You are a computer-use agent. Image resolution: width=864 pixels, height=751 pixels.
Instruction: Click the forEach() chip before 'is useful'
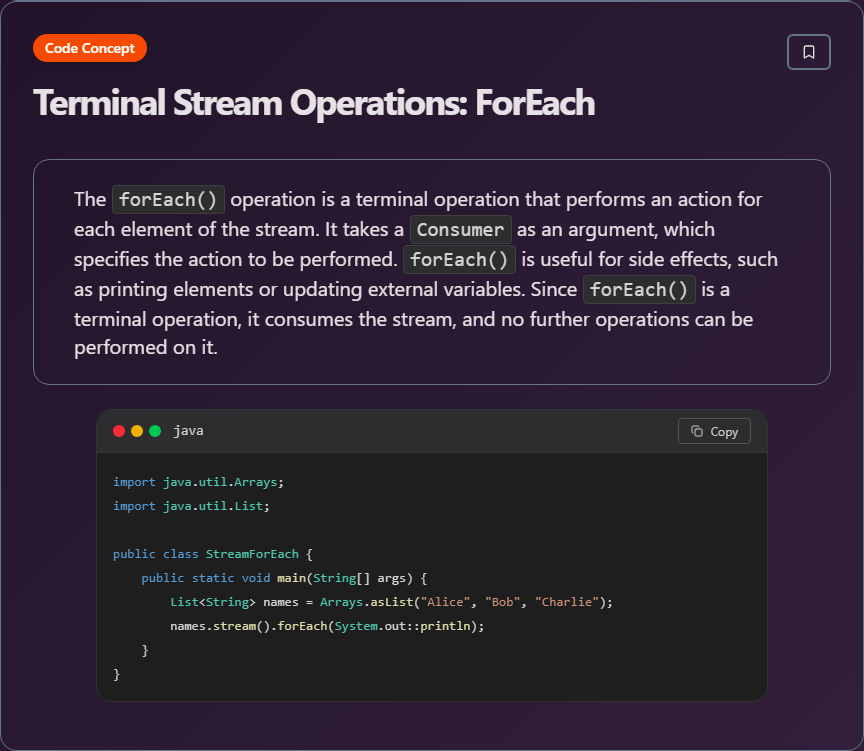click(460, 260)
